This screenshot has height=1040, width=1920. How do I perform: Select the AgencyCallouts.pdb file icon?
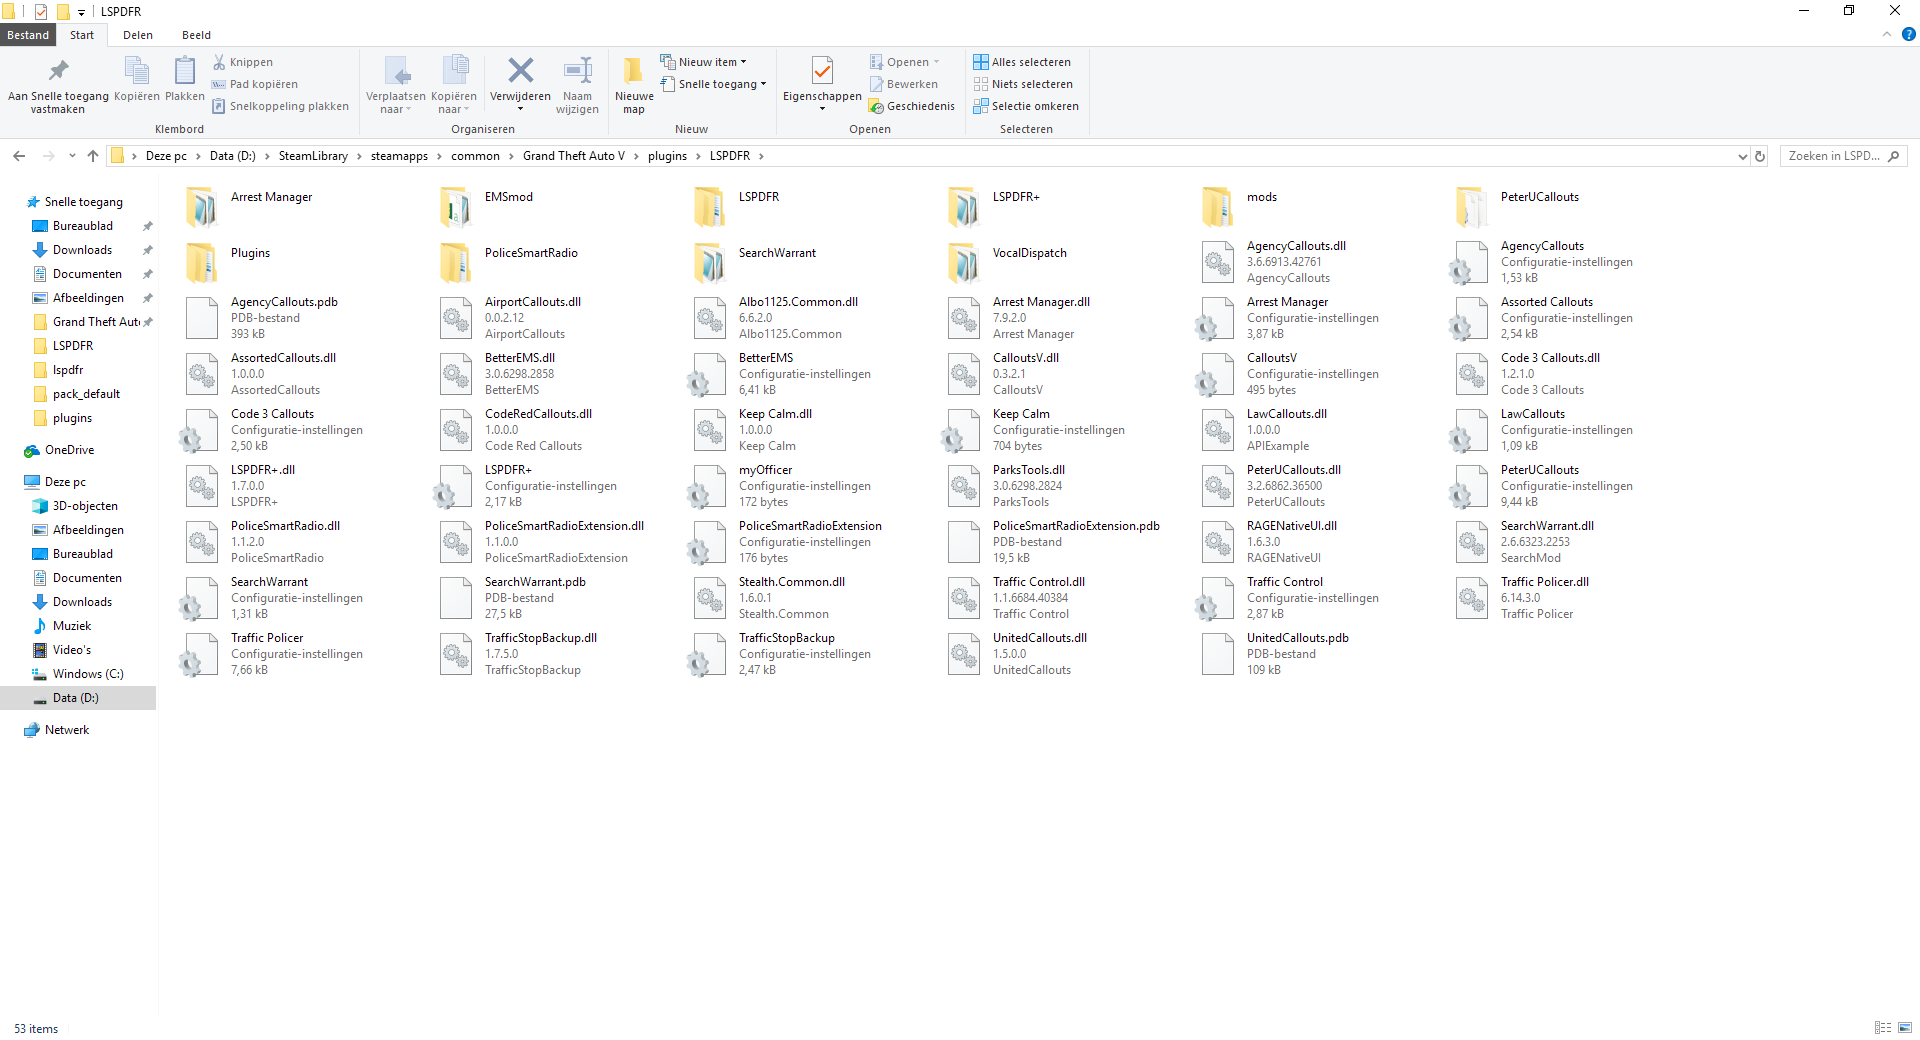[x=202, y=318]
